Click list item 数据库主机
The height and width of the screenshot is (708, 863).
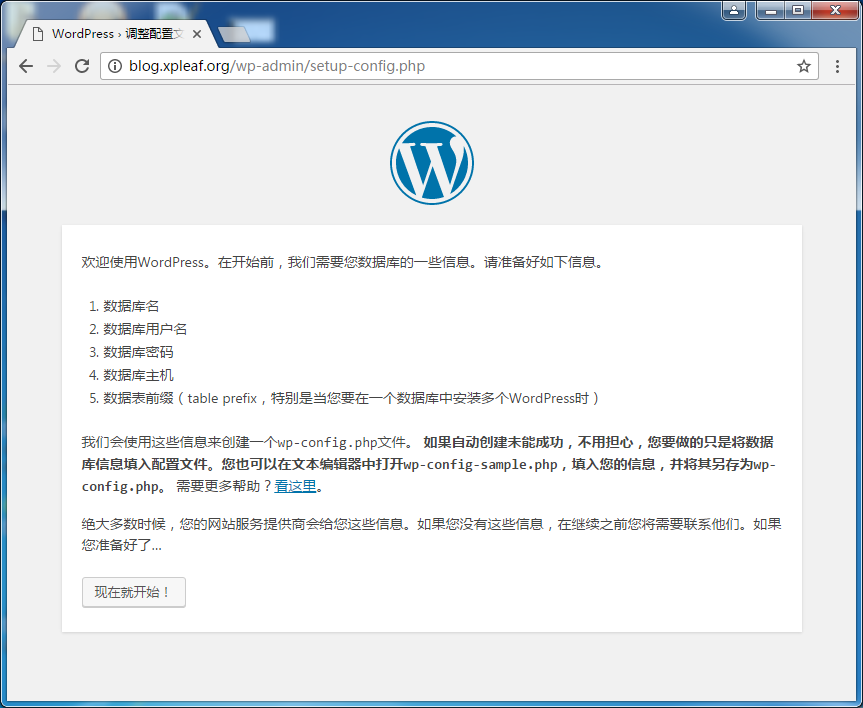138,375
